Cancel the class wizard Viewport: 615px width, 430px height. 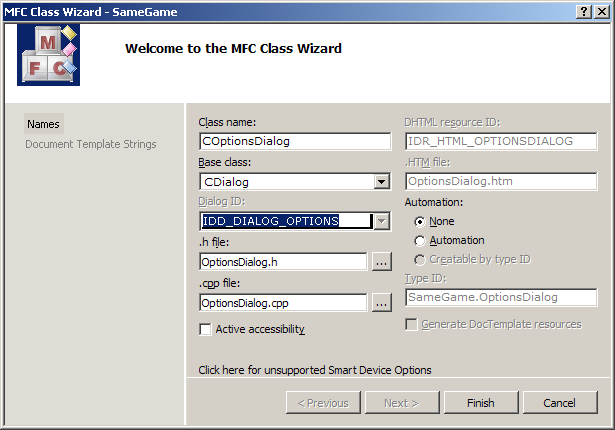coord(560,403)
